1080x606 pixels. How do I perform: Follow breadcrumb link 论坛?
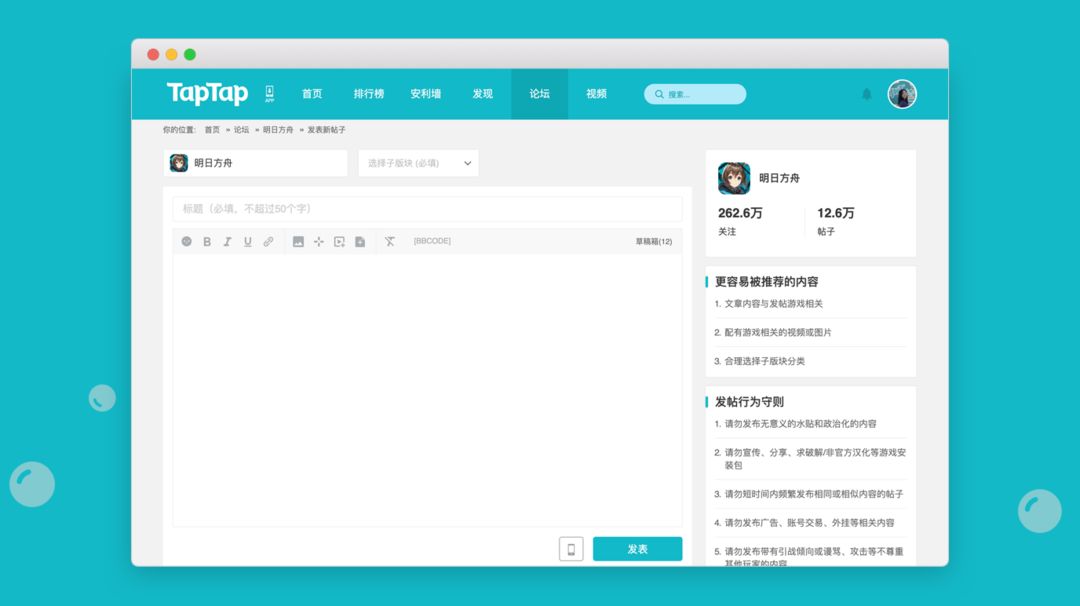pos(241,129)
